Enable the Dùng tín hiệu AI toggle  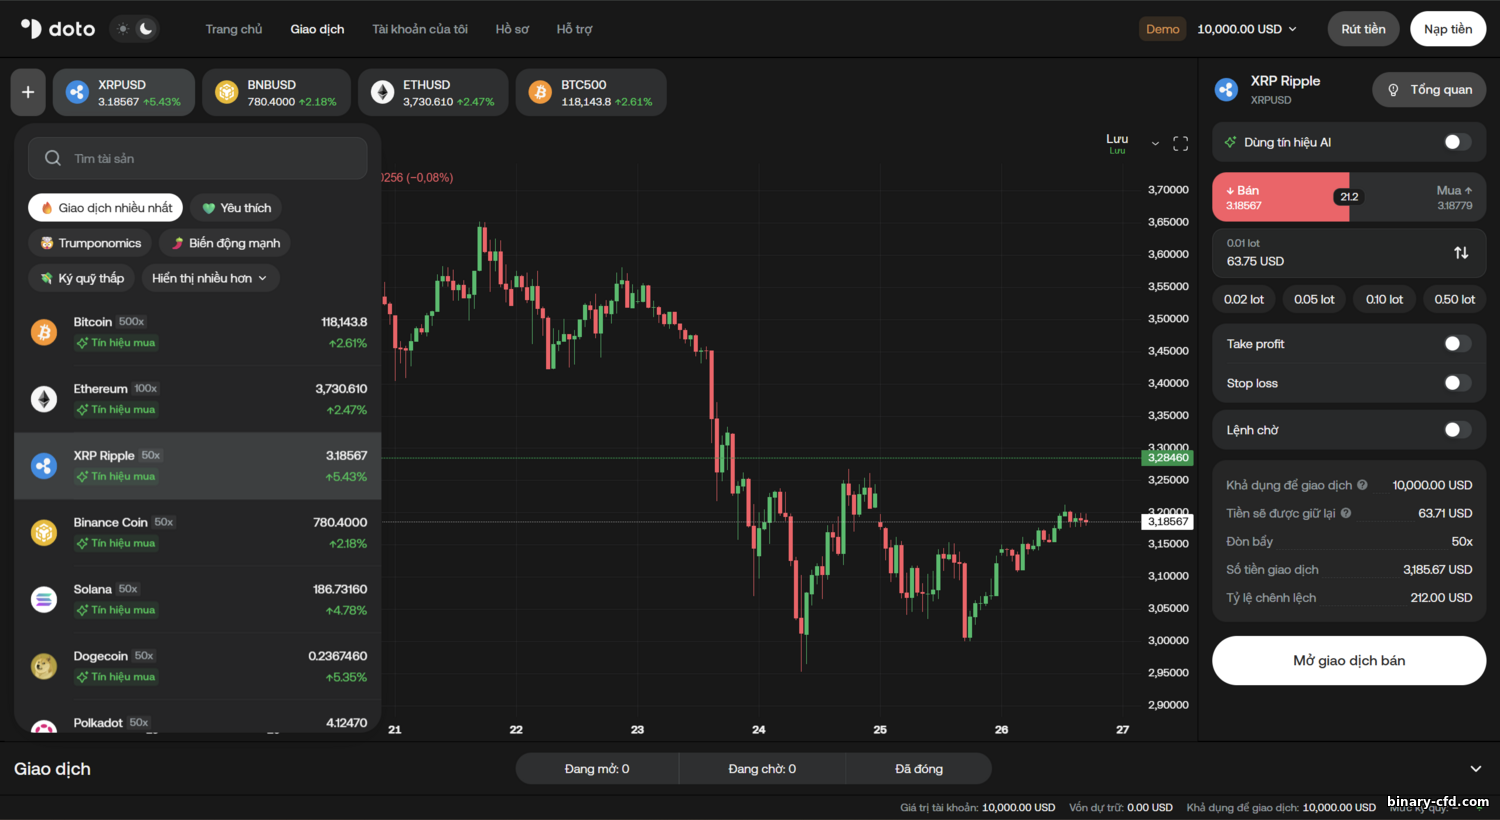[1457, 142]
